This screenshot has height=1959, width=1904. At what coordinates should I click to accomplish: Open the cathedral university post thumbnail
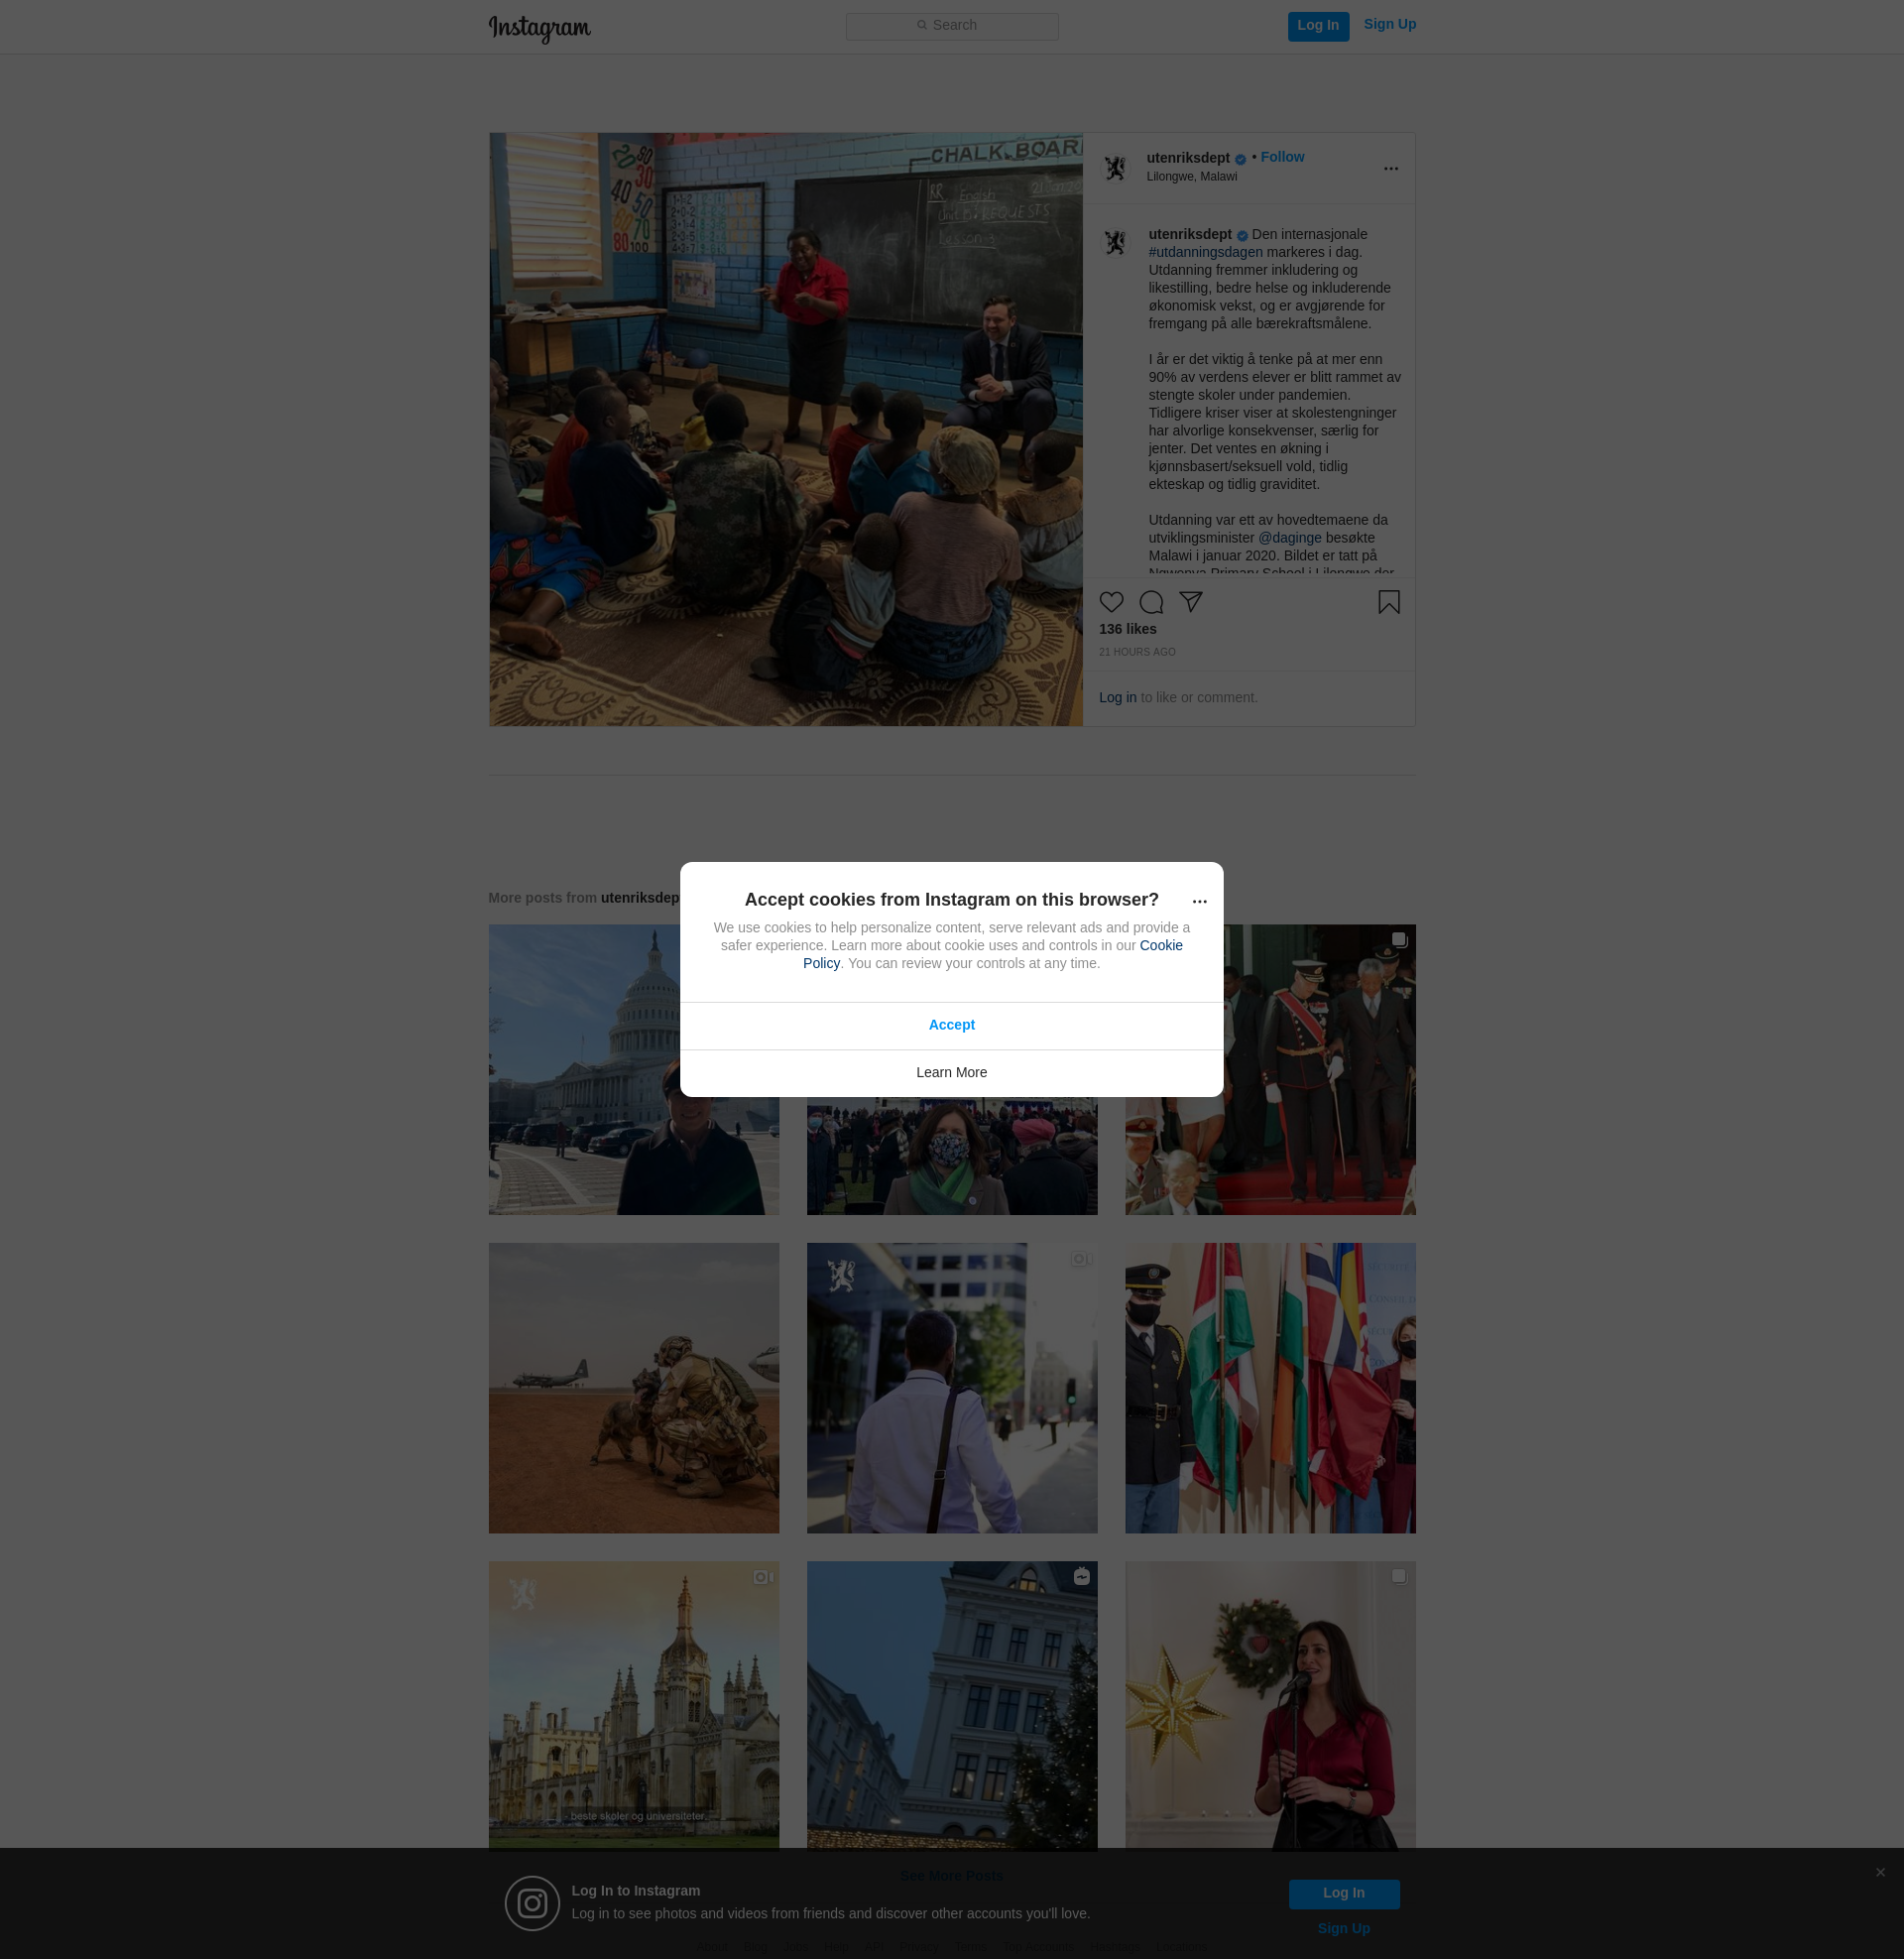tap(633, 1706)
